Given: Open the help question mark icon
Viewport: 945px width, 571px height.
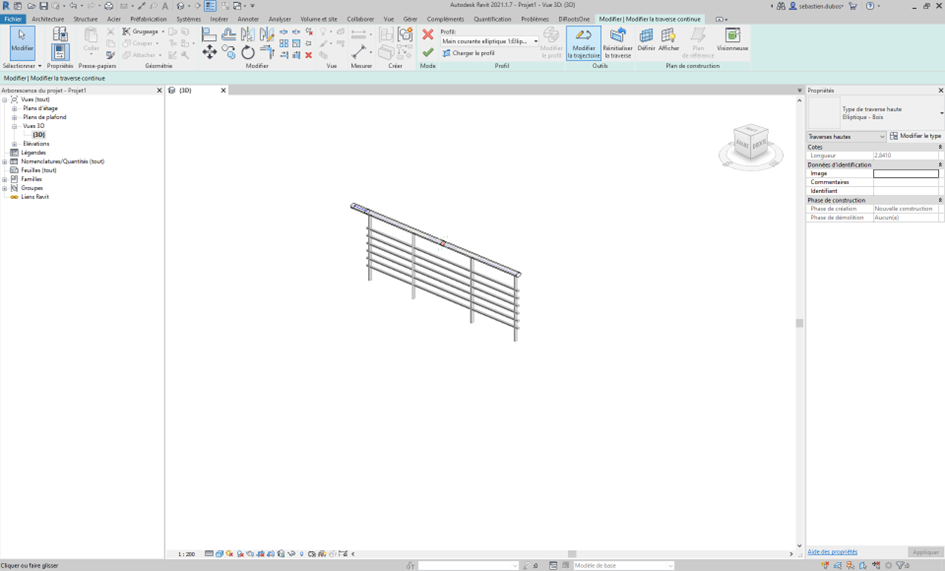Looking at the screenshot, I should [870, 5].
